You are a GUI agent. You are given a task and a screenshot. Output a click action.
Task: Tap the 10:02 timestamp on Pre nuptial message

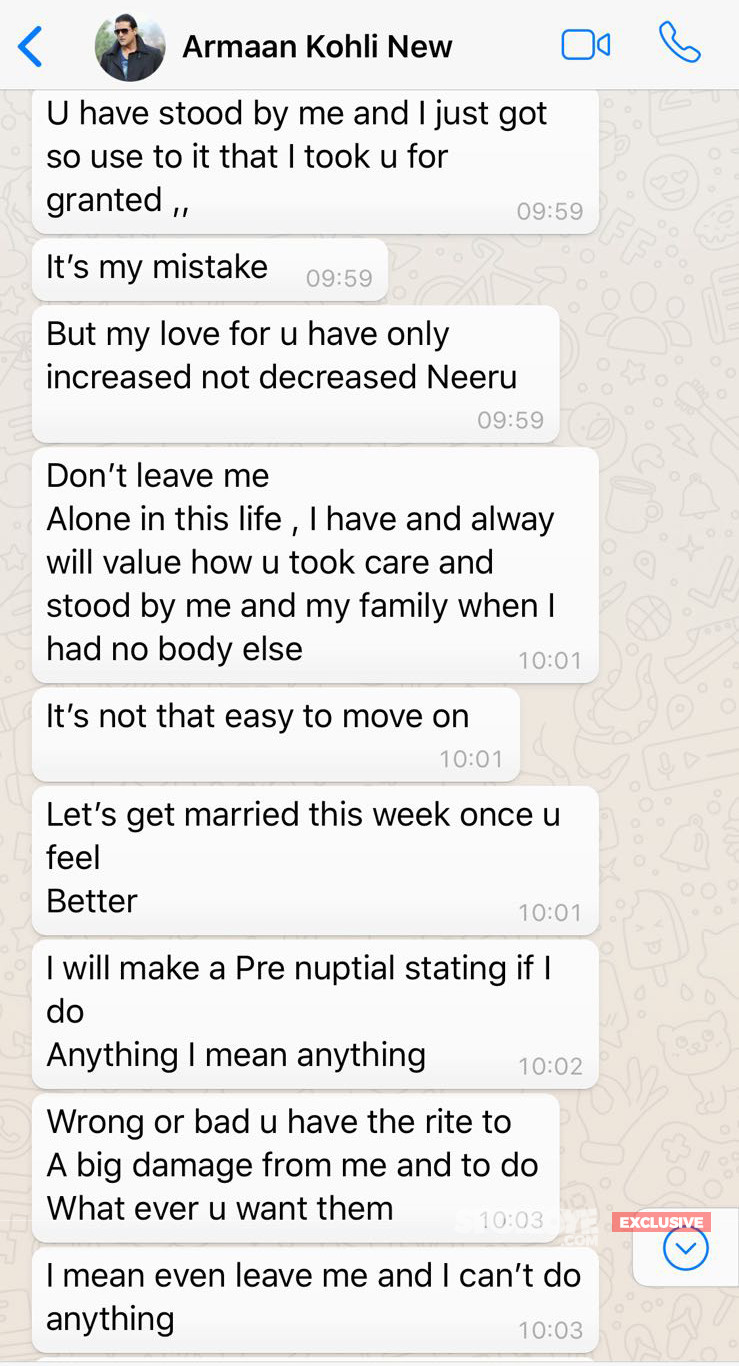coord(550,1067)
